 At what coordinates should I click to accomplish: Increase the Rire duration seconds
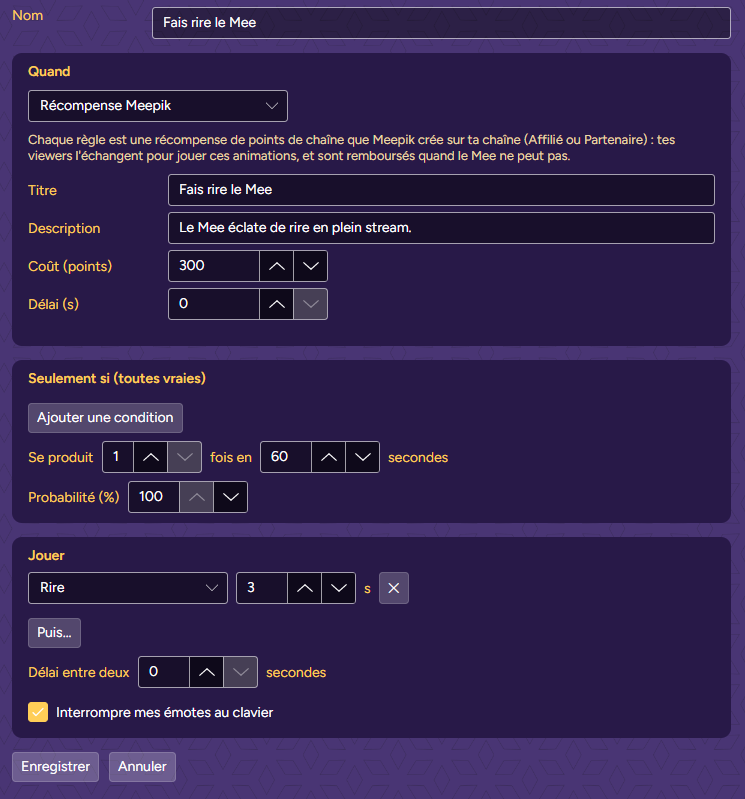[x=304, y=588]
